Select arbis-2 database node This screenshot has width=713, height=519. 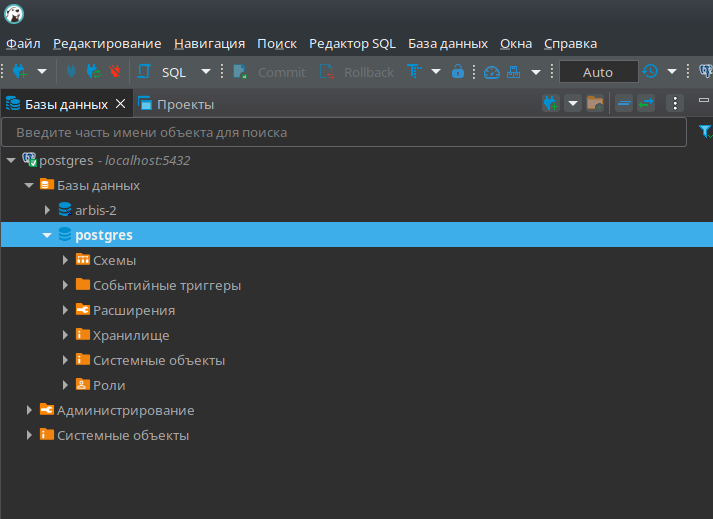pos(95,211)
